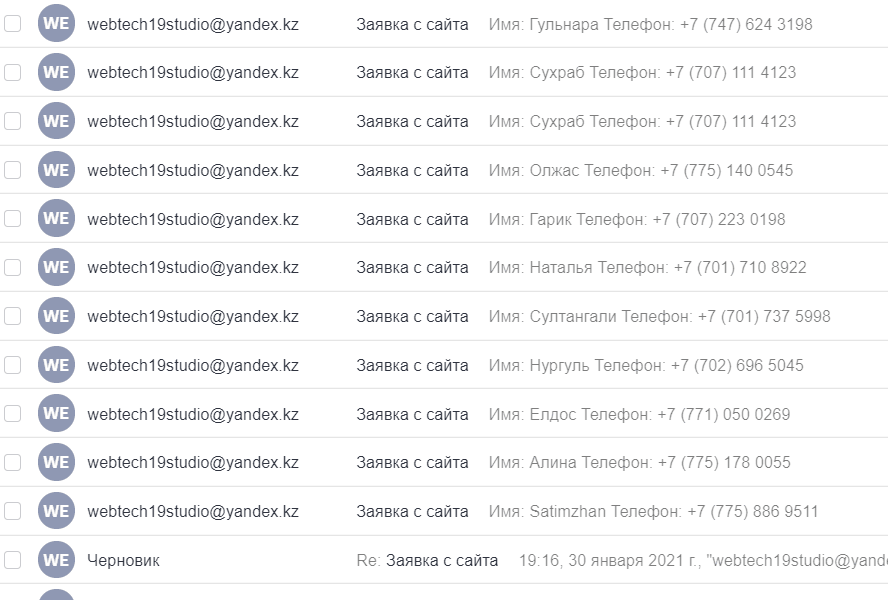Screen dimensions: 888x600
Task: Click the WE avatar on Нургуль row
Action: click(x=56, y=365)
